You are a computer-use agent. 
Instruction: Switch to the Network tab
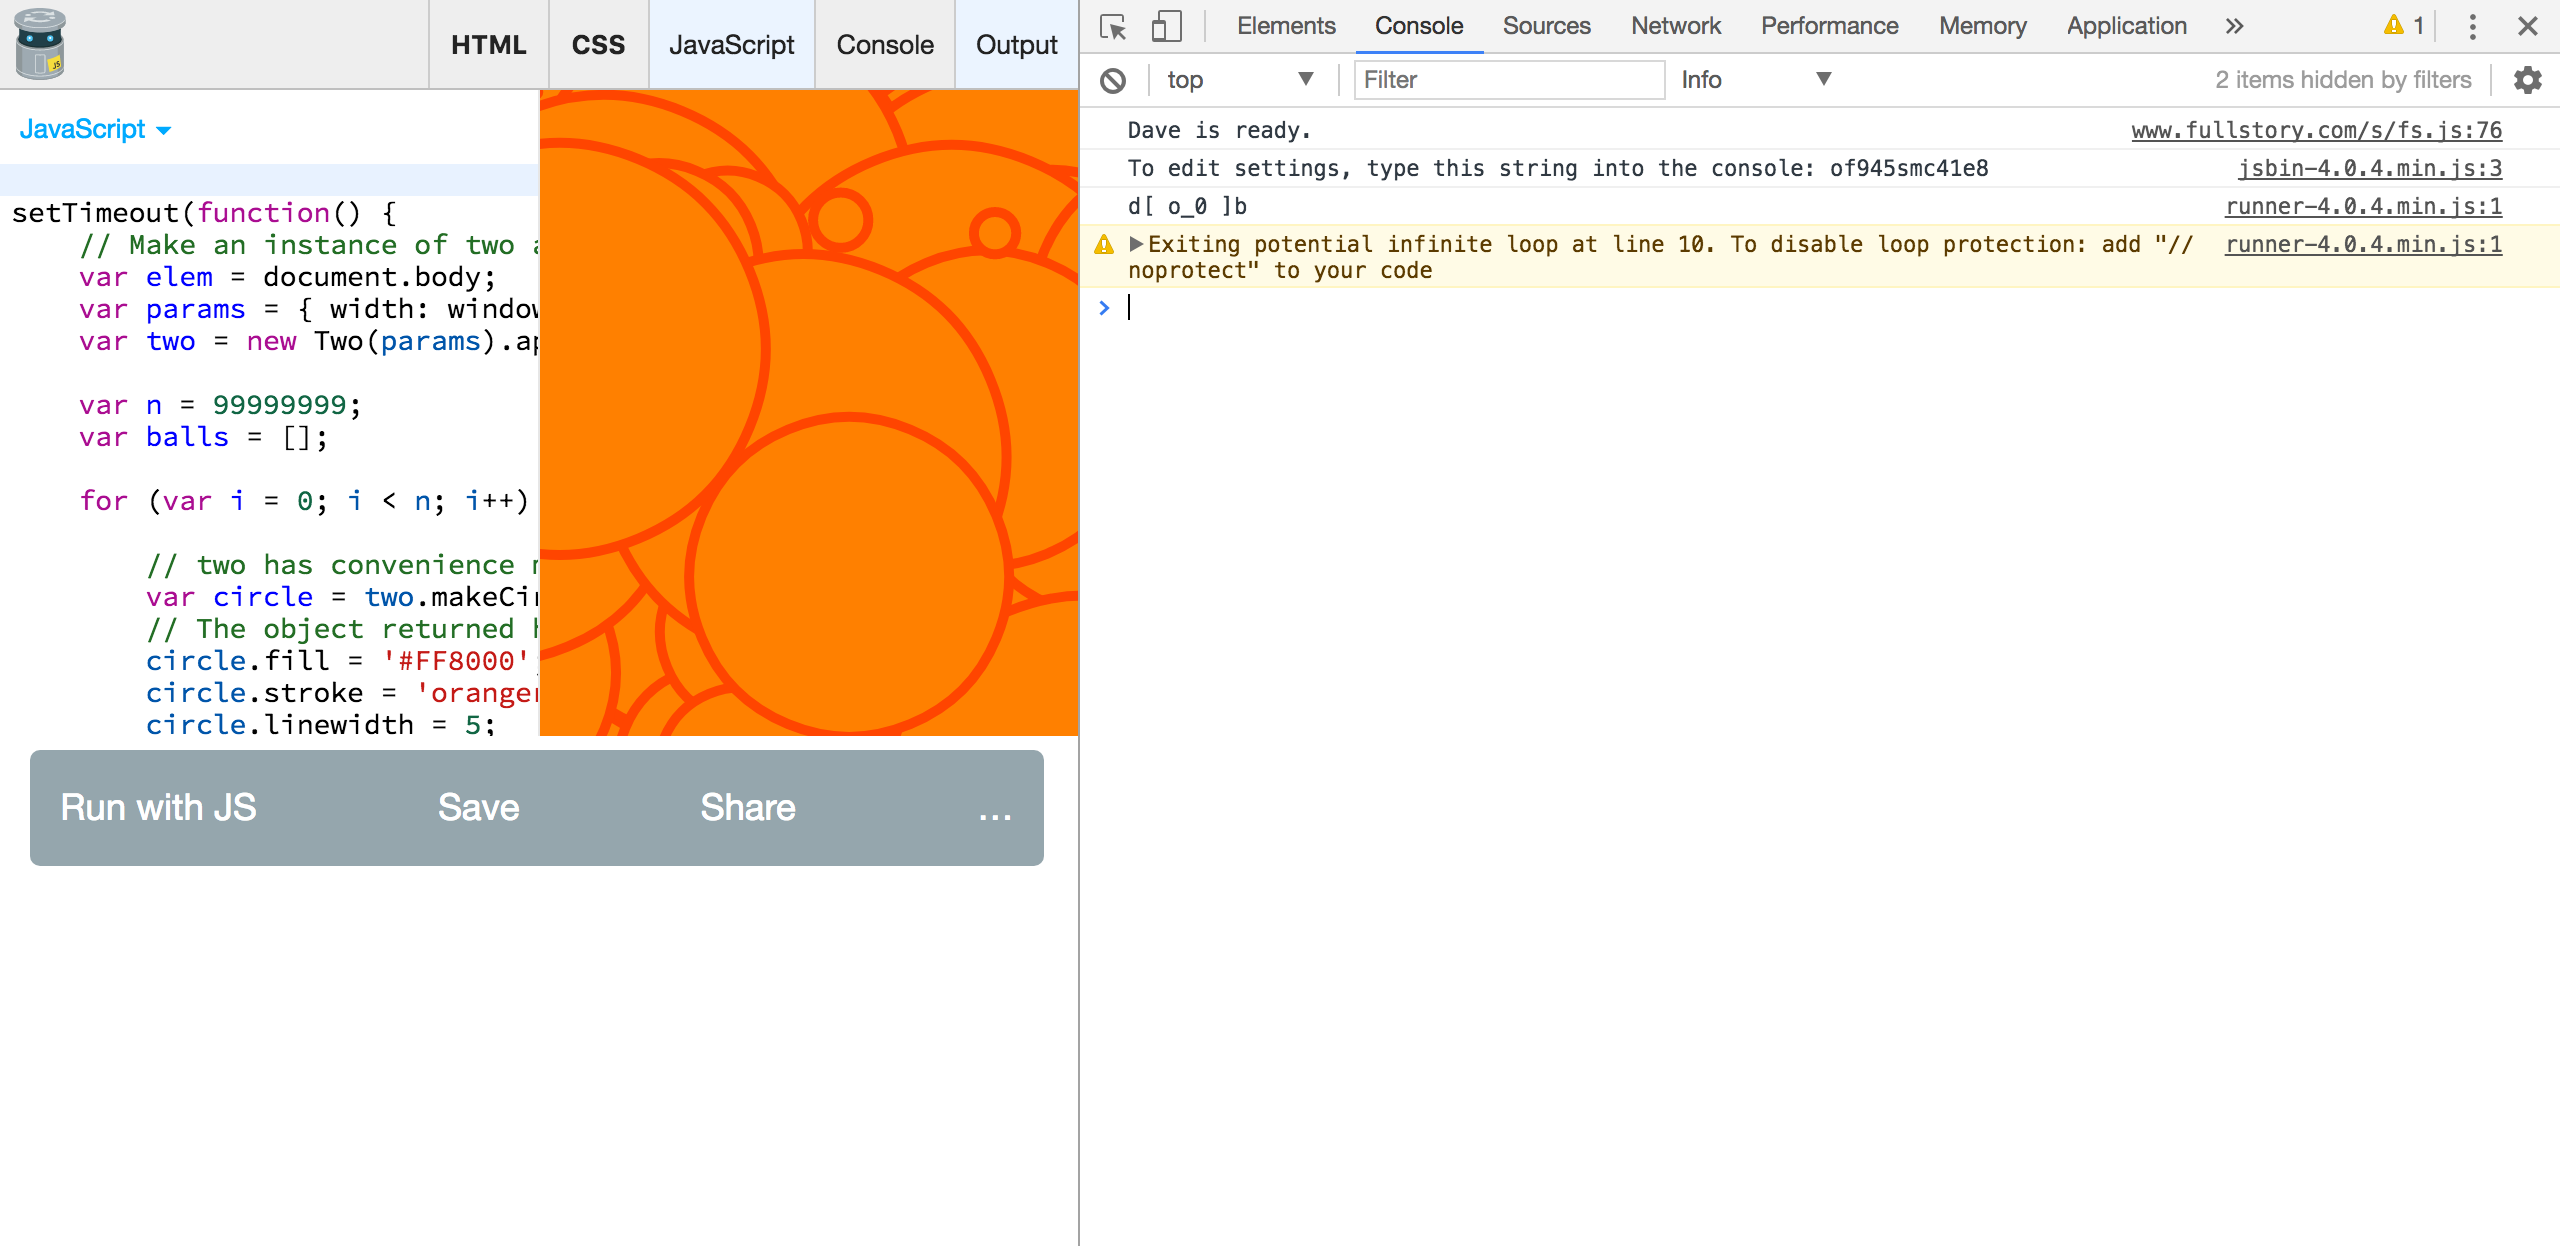(x=1676, y=26)
